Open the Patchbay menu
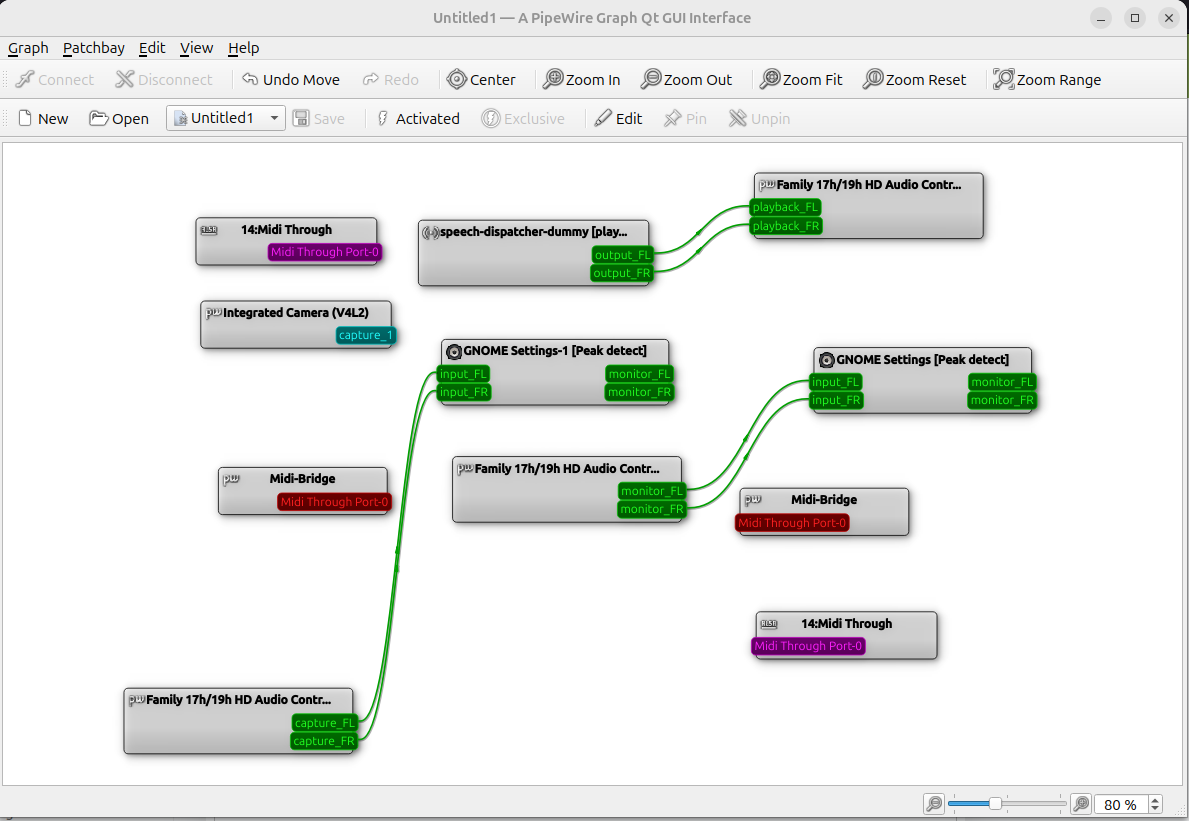 pos(94,48)
